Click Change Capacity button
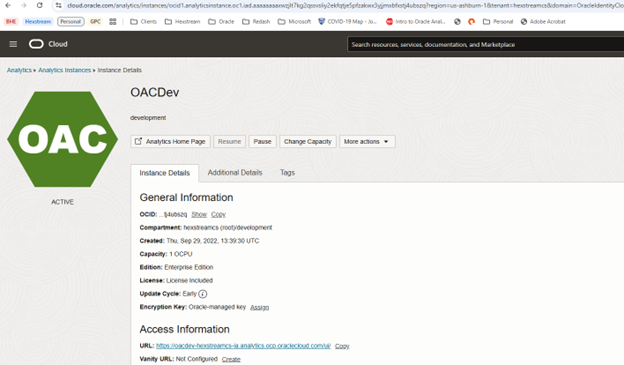The image size is (624, 365). pos(308,141)
